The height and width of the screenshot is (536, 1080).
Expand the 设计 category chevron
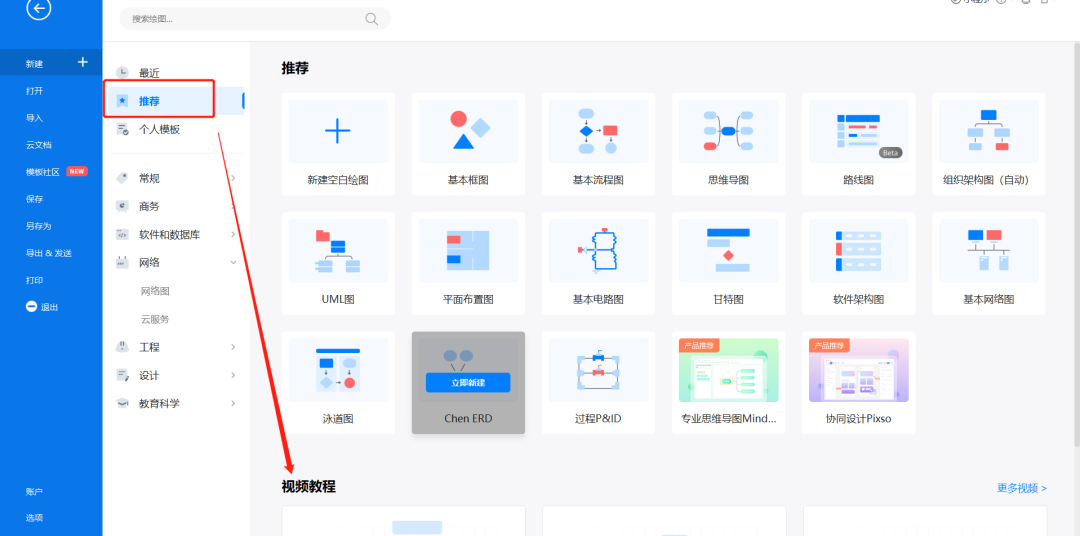233,375
